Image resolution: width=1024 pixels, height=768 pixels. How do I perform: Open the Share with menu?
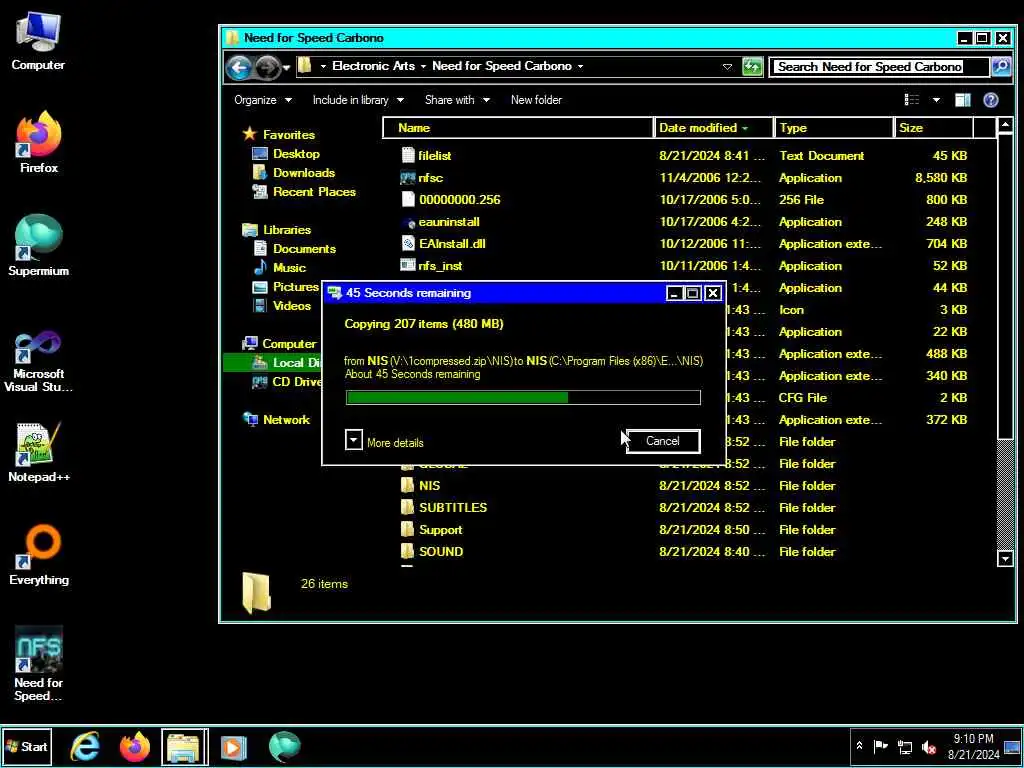click(x=456, y=100)
